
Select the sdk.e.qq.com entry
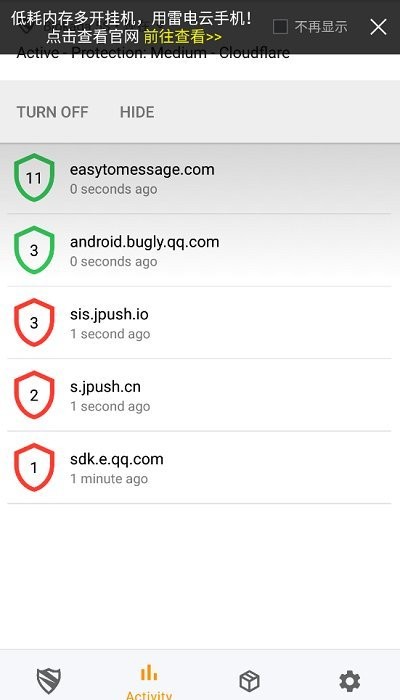200,468
